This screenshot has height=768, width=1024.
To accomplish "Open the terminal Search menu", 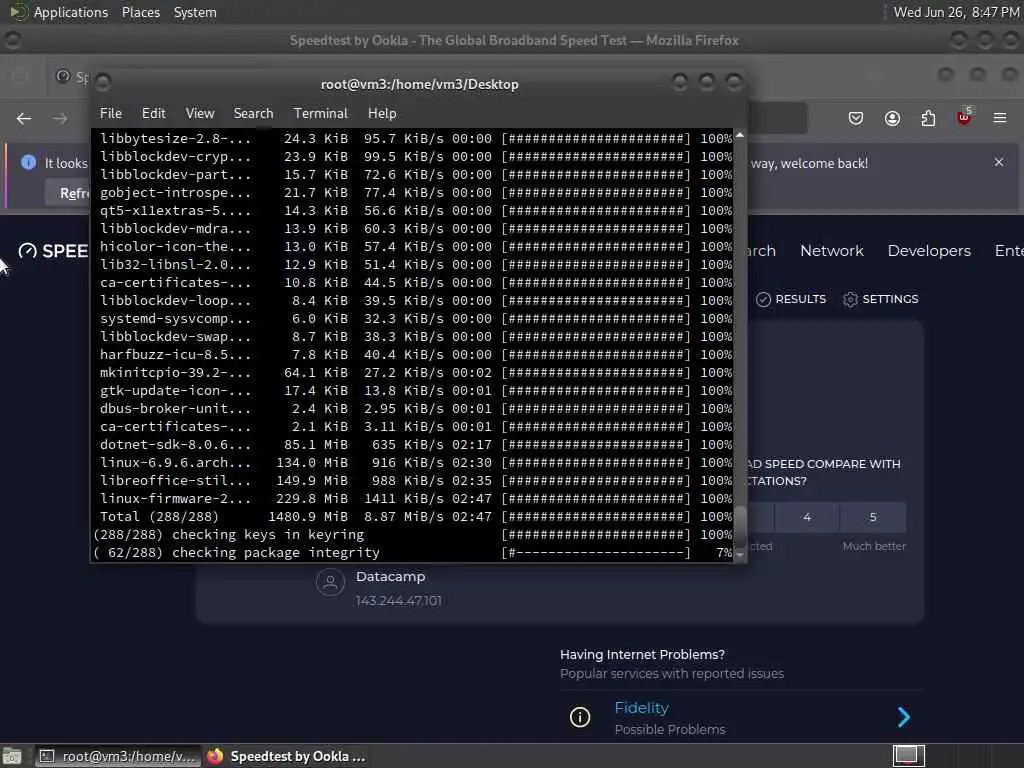I will pos(253,113).
